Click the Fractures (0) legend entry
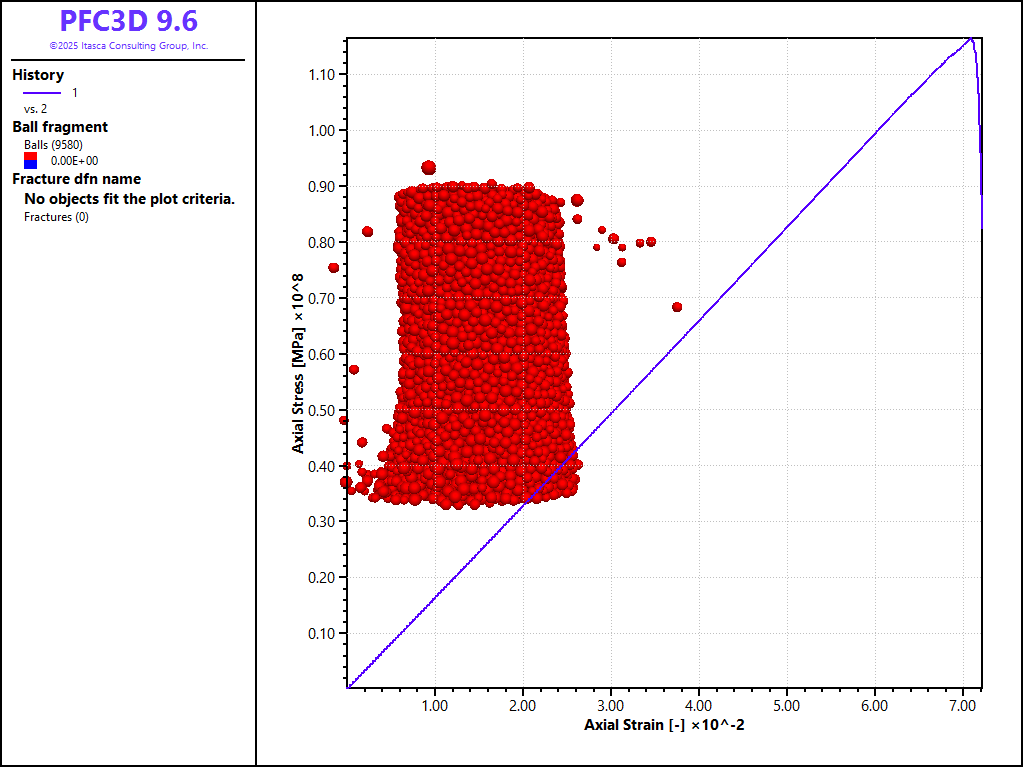This screenshot has width=1024, height=768. tap(56, 217)
